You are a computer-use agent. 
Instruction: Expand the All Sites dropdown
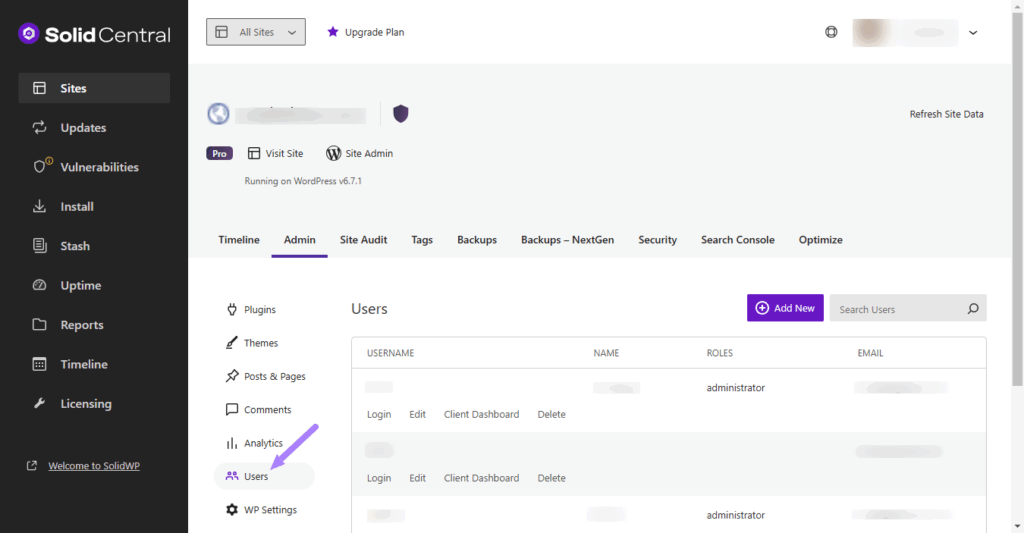tap(256, 32)
